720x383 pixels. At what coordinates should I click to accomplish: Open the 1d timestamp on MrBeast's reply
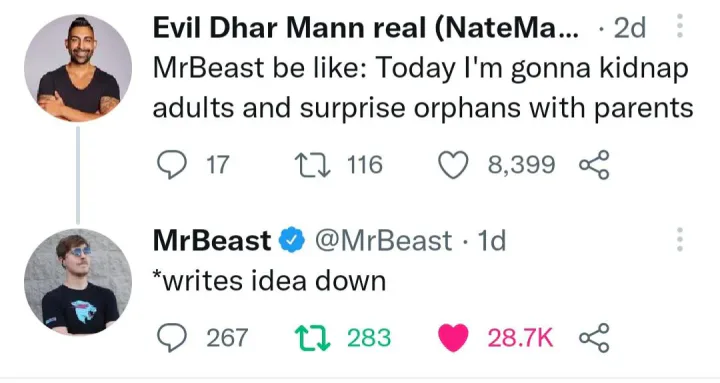(x=491, y=241)
